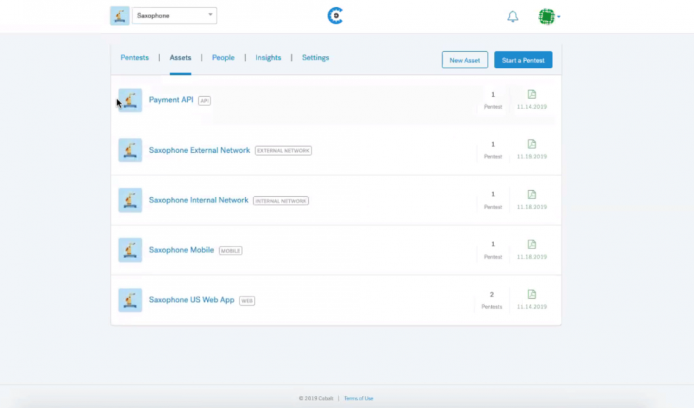This screenshot has height=408, width=694.
Task: Click the Payment API thumbnail image
Action: point(130,100)
